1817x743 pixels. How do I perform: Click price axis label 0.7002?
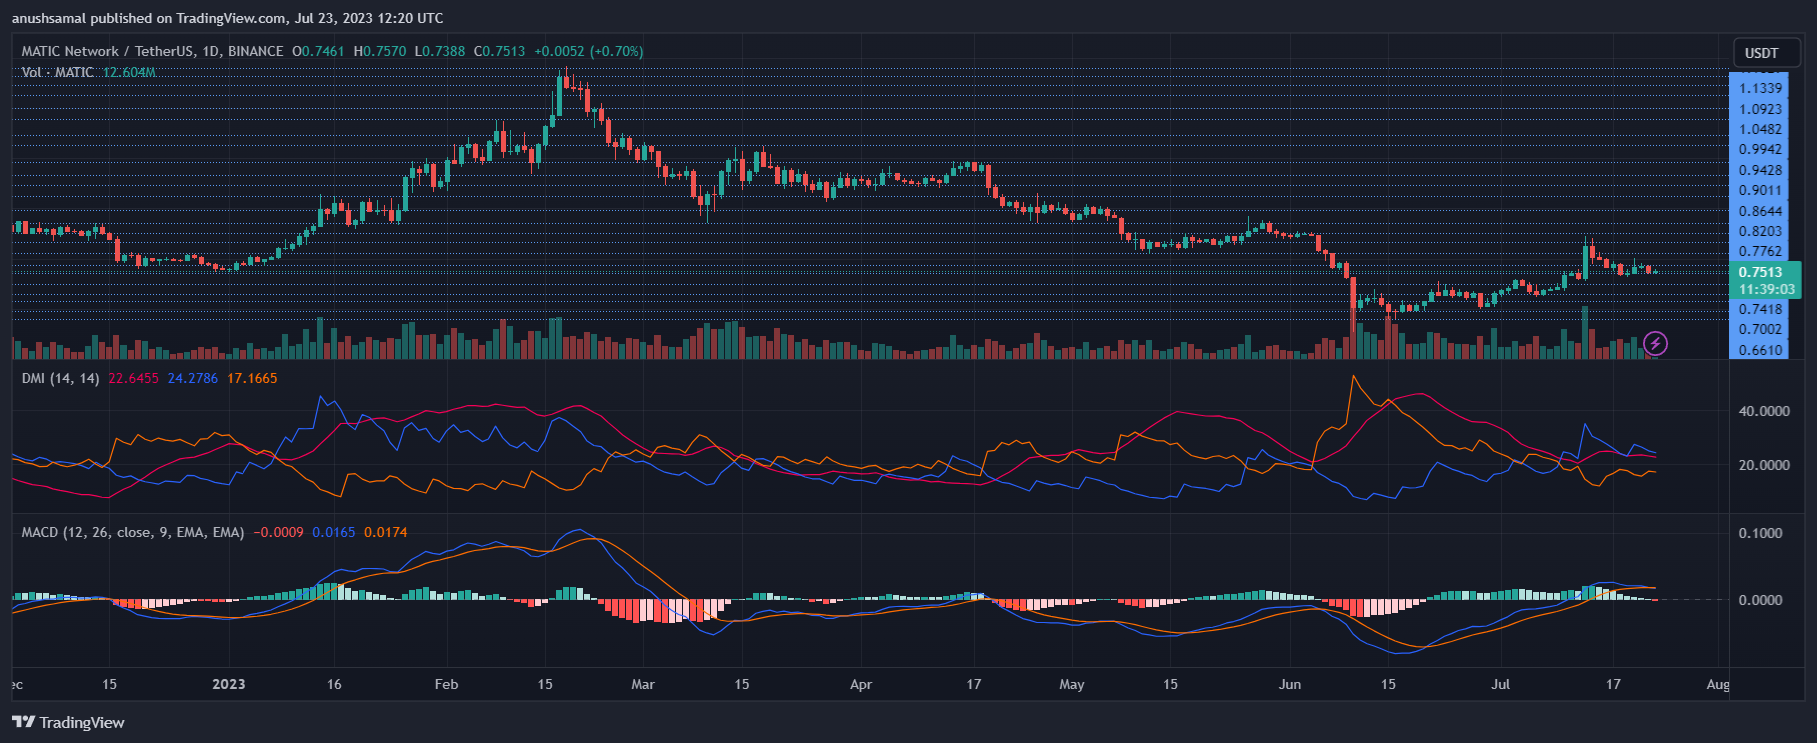coord(1760,329)
